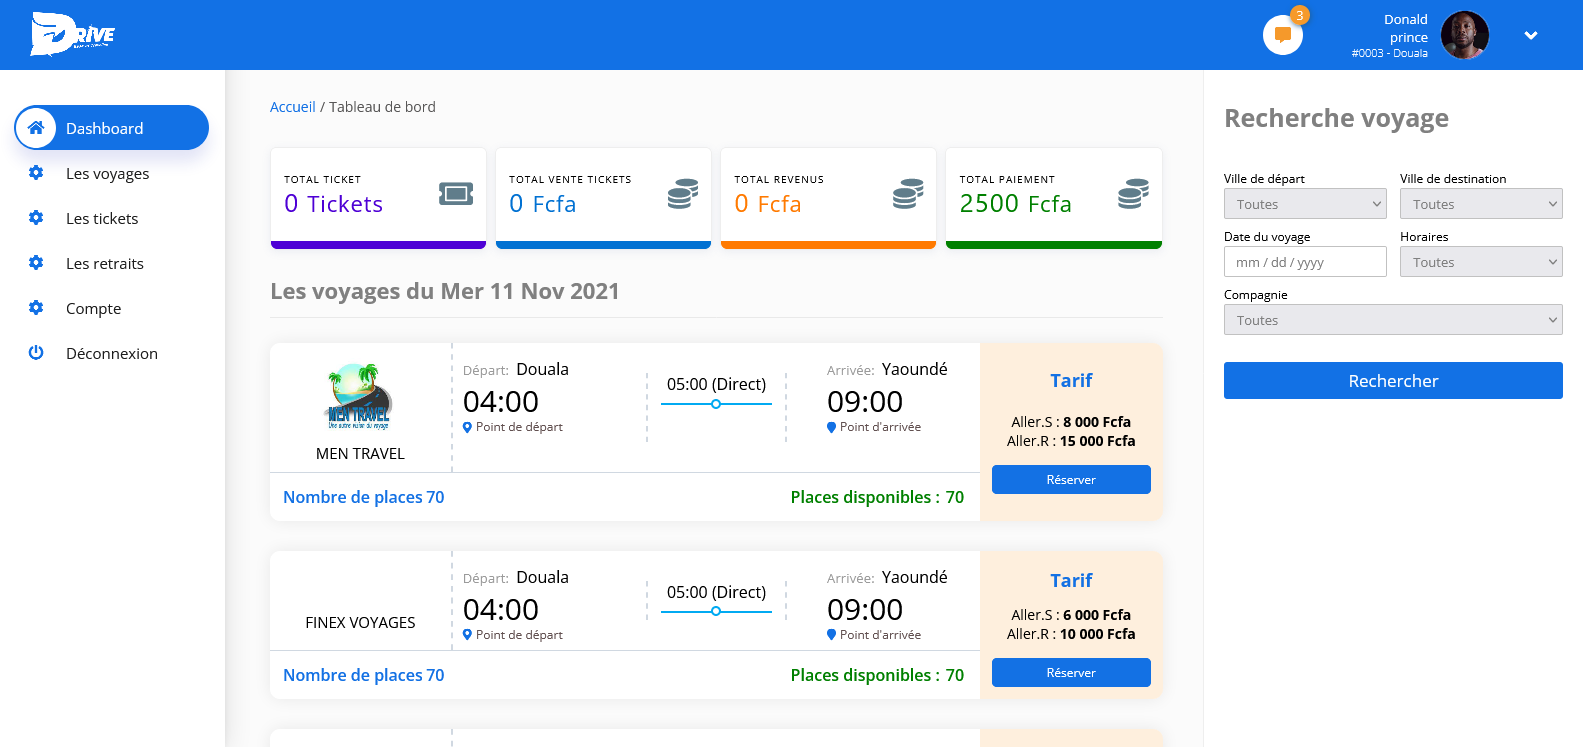Click the Rechercher button
Image resolution: width=1583 pixels, height=747 pixels.
[1393, 380]
